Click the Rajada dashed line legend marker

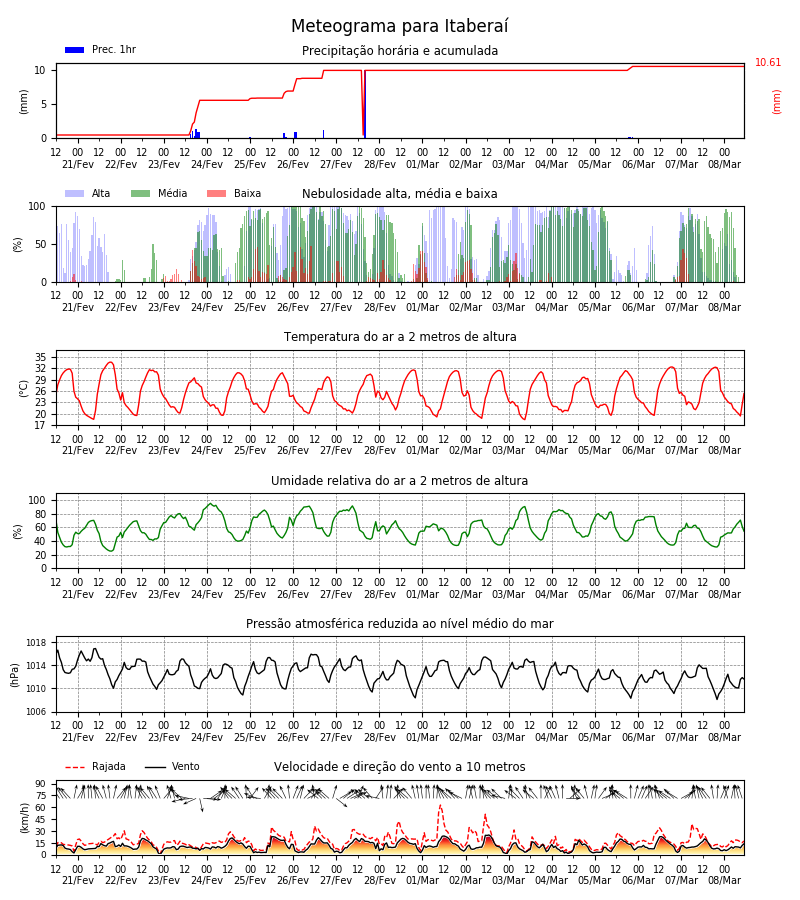[75, 767]
